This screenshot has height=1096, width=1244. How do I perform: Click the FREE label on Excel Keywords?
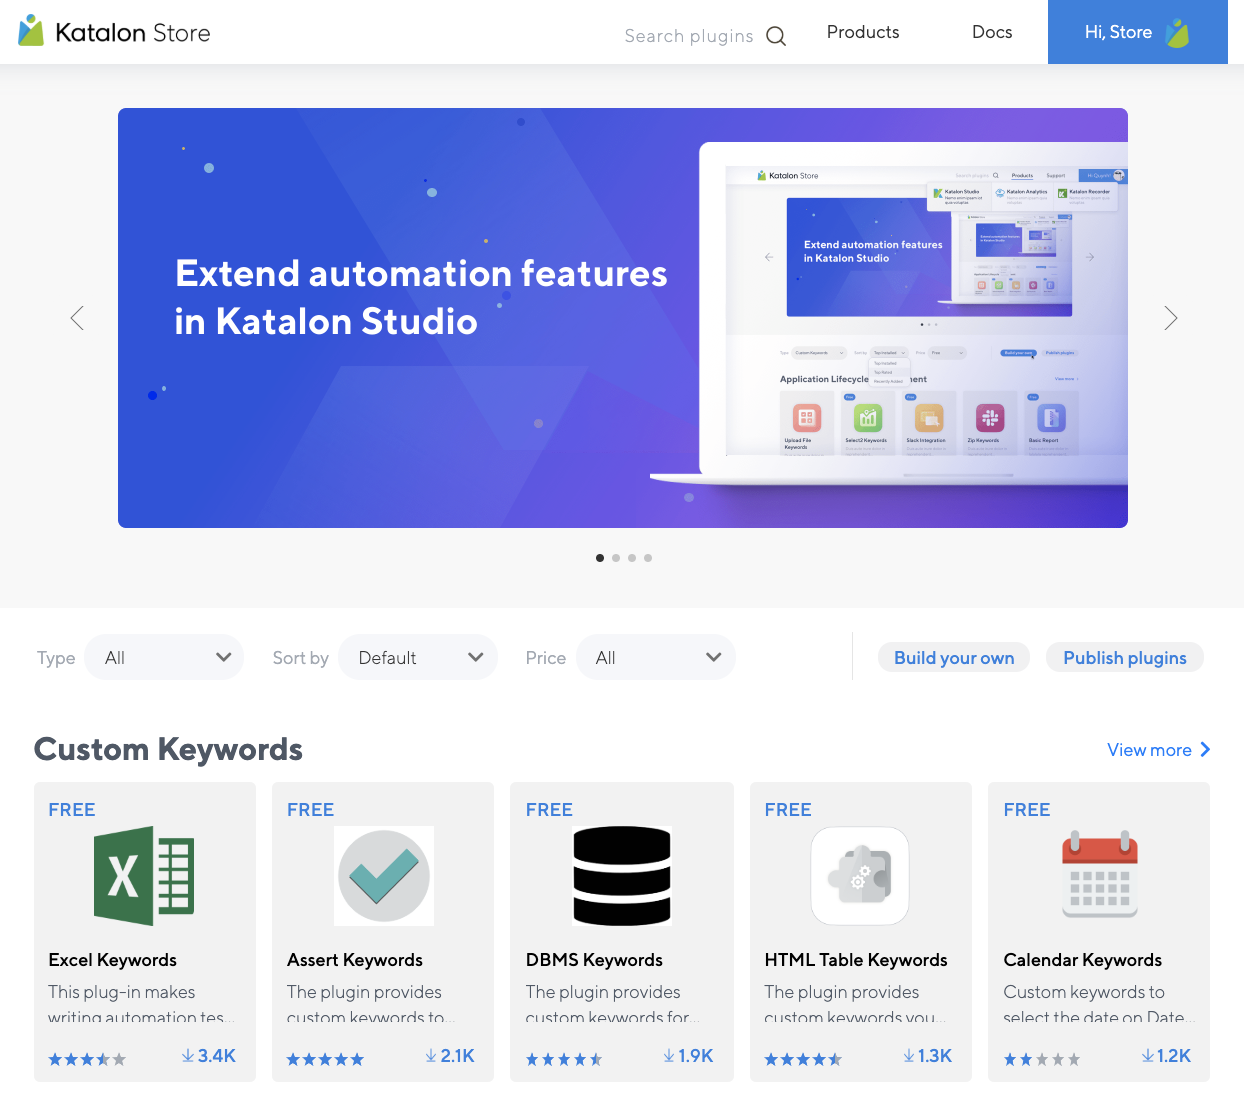coord(72,810)
